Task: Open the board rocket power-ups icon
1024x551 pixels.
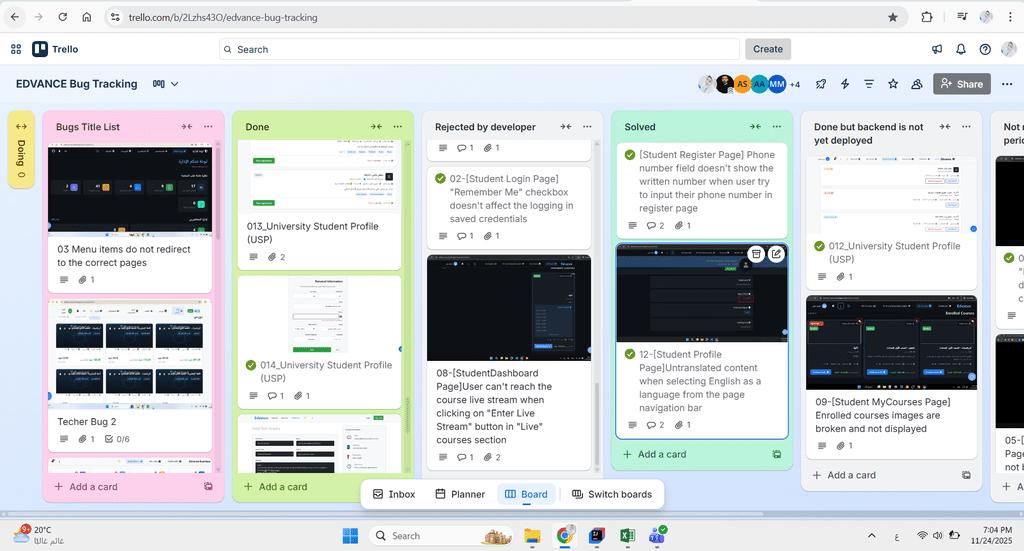Action: (821, 84)
